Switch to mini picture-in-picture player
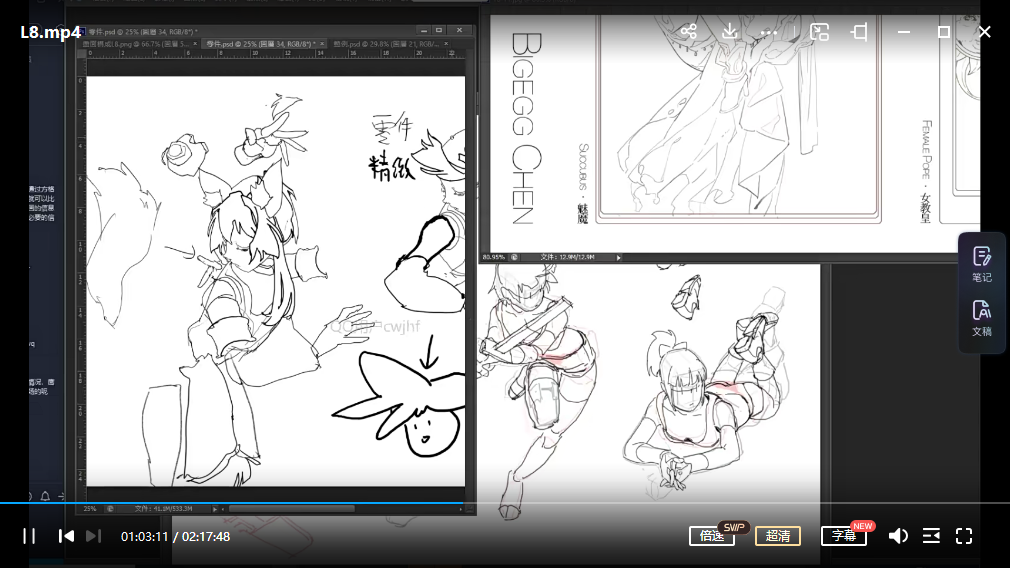 819,32
